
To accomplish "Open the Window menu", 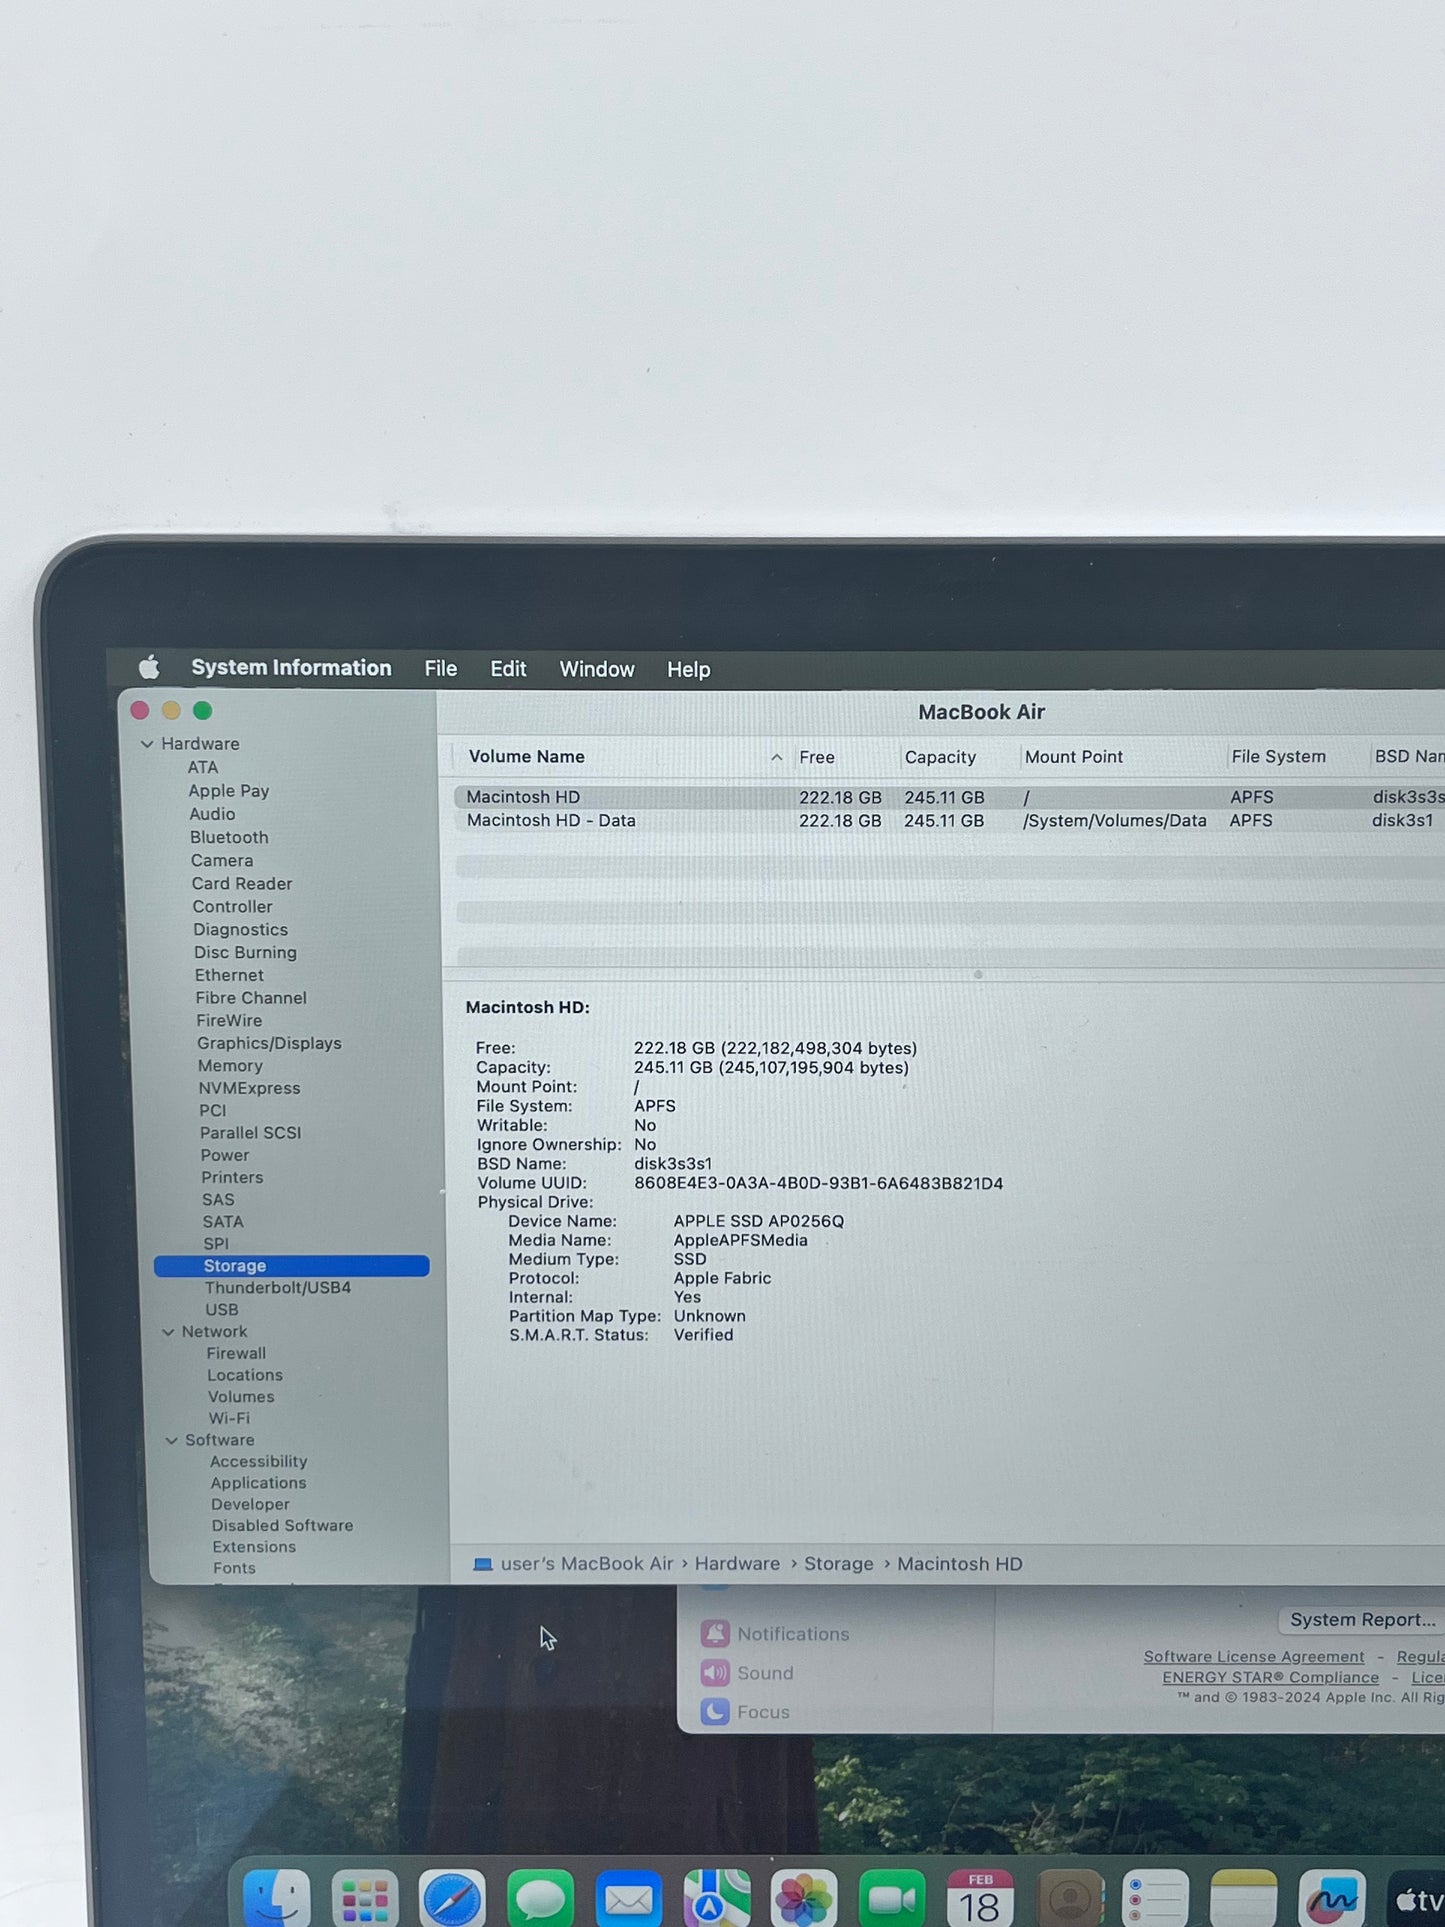I will point(597,669).
